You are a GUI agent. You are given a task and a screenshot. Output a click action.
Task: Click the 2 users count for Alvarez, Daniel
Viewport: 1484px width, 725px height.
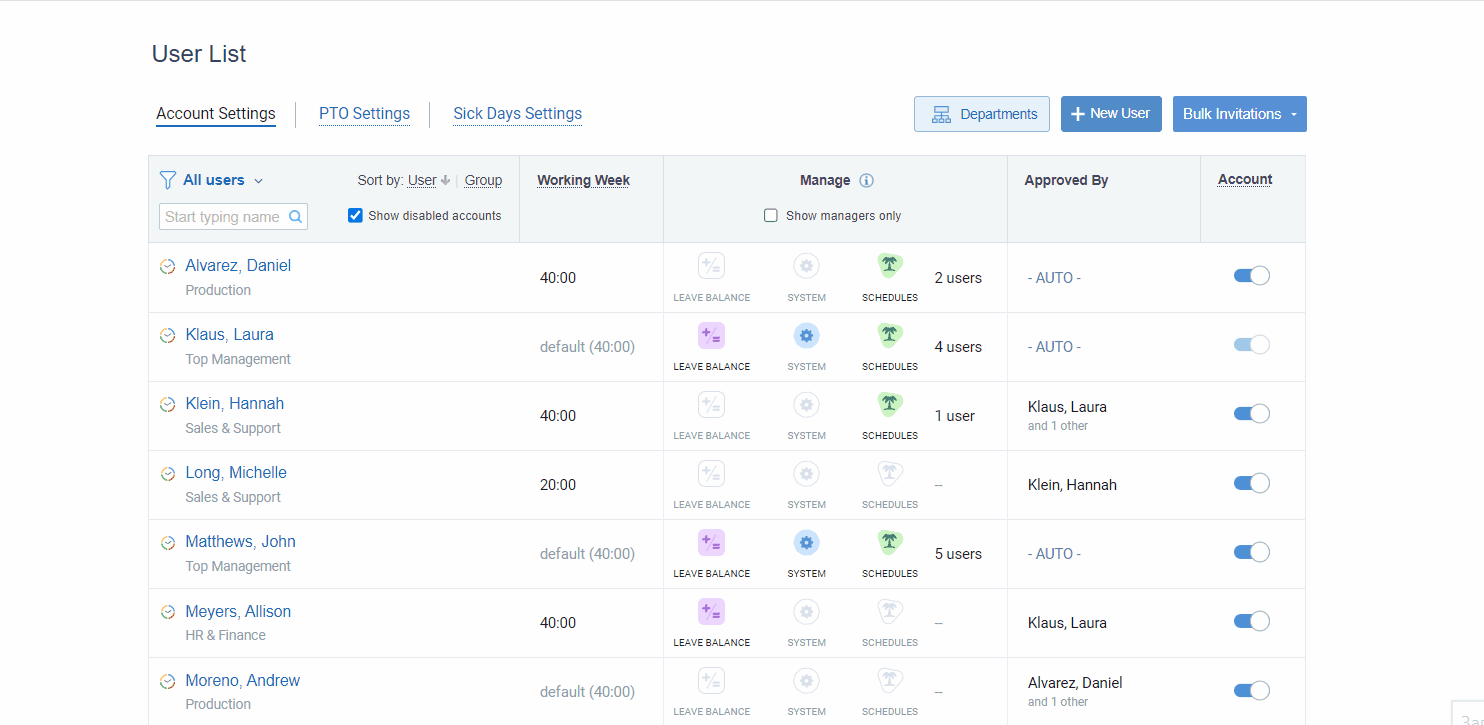[x=958, y=278]
